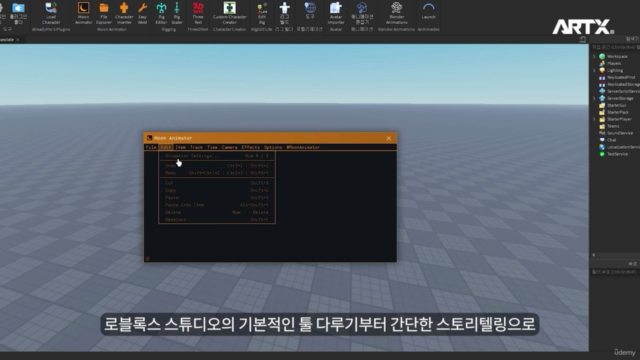Image resolution: width=640 pixels, height=360 pixels.
Task: Launch the Moon Animator plugin
Action: pos(83,13)
